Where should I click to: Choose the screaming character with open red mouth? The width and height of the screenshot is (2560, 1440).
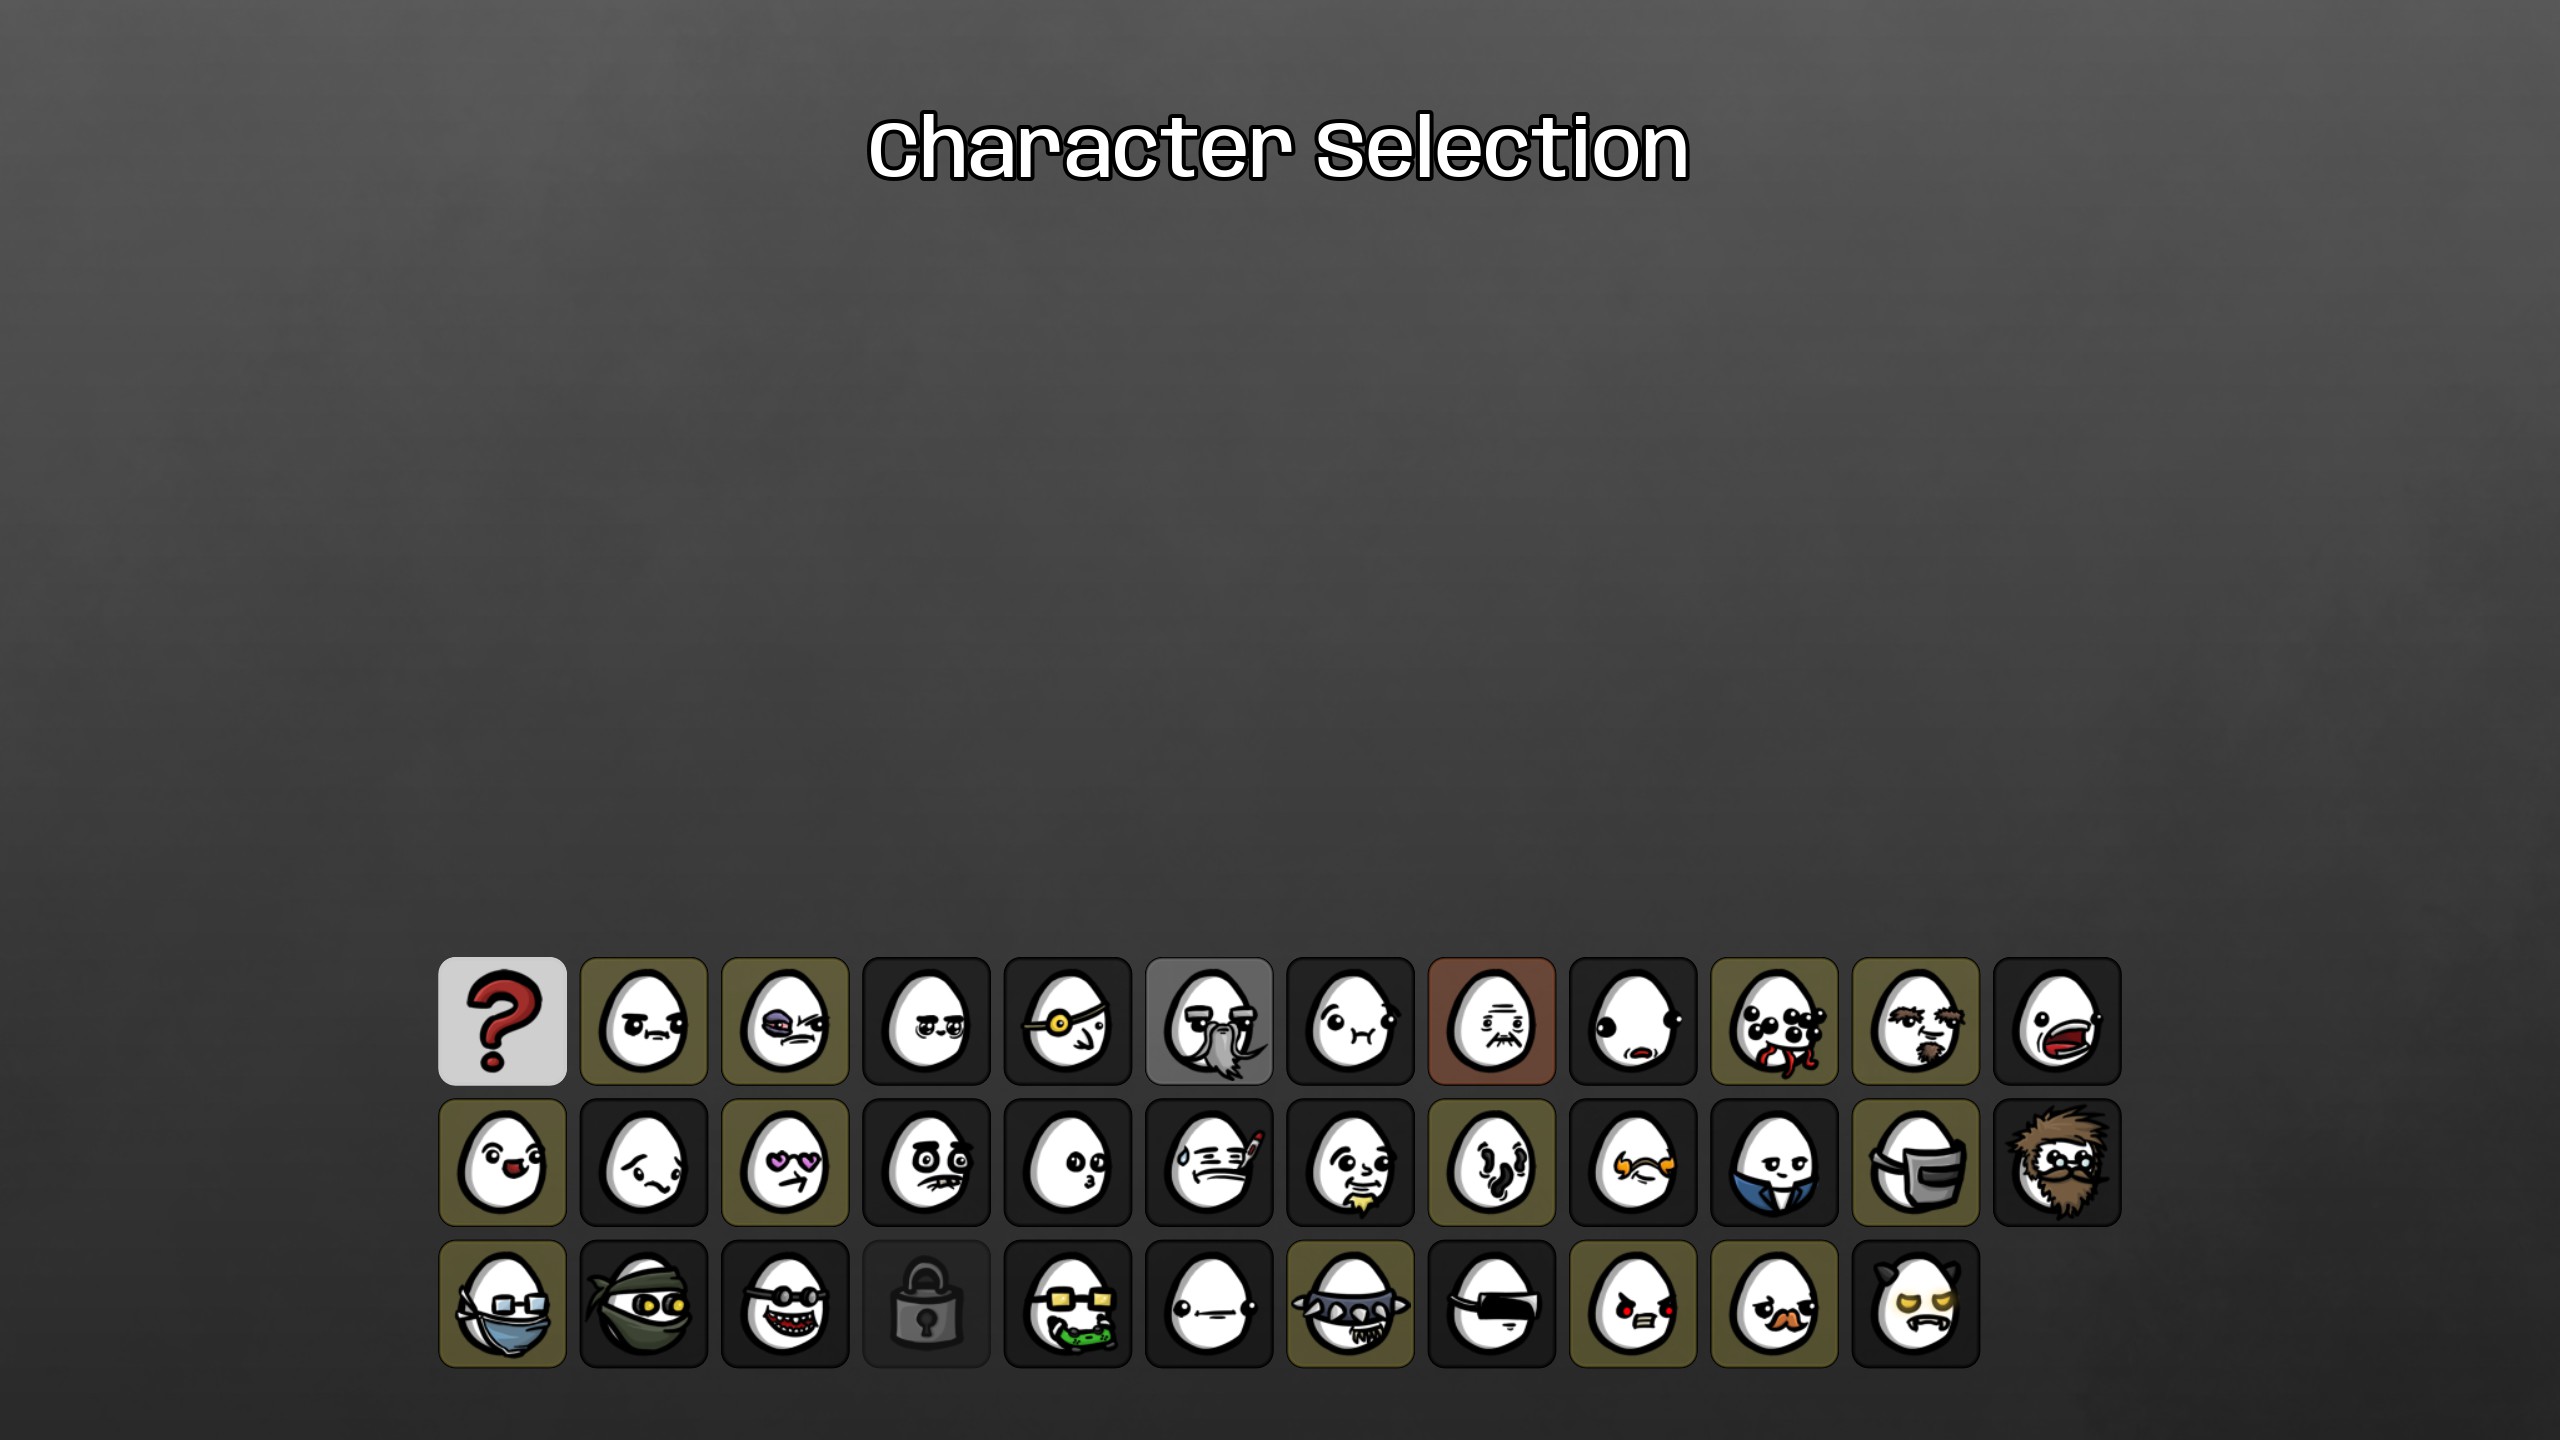pos(2057,1021)
